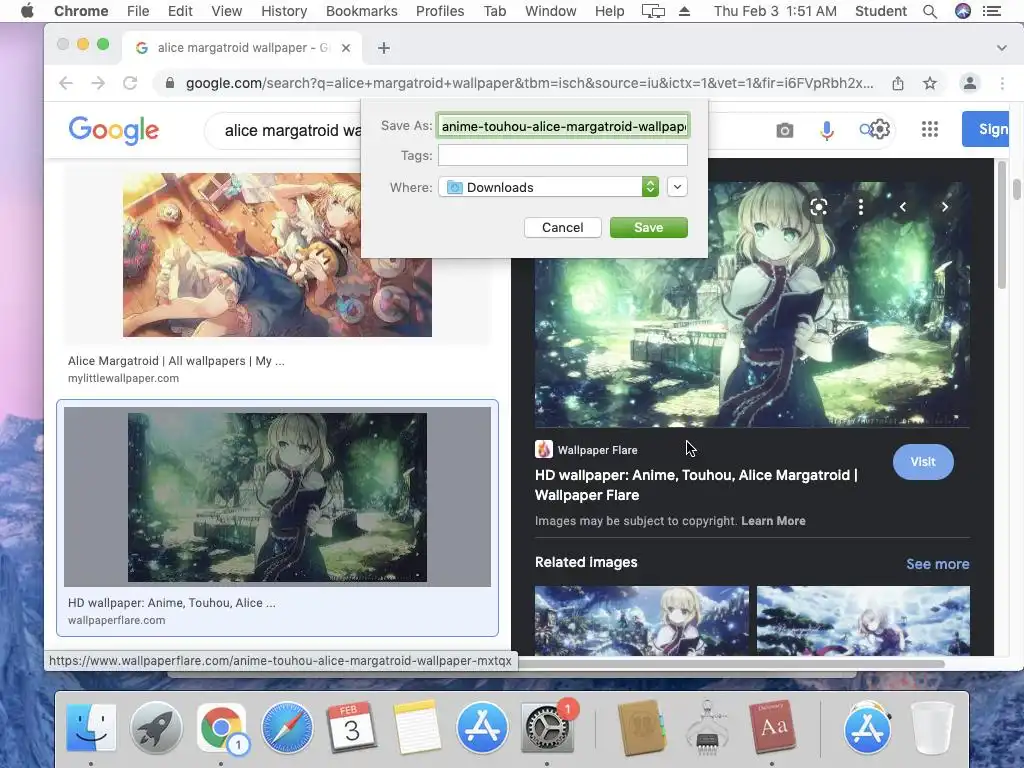Open the Chrome profile avatar
Viewport: 1024px width, 768px height.
click(x=970, y=83)
